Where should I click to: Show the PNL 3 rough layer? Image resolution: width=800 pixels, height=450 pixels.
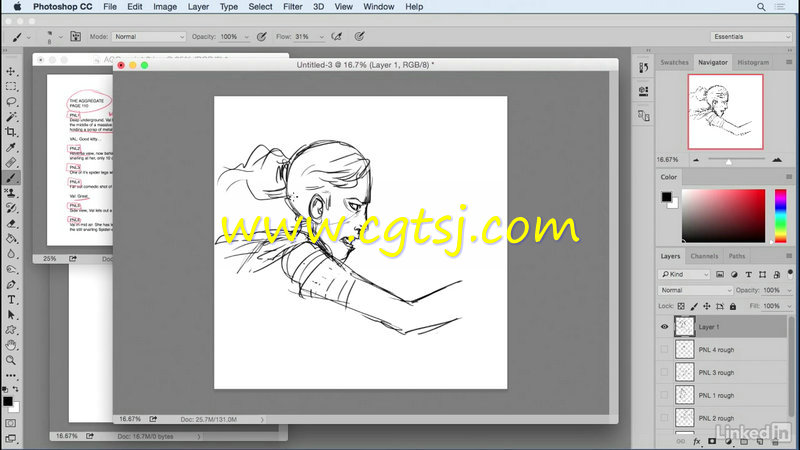click(x=664, y=372)
